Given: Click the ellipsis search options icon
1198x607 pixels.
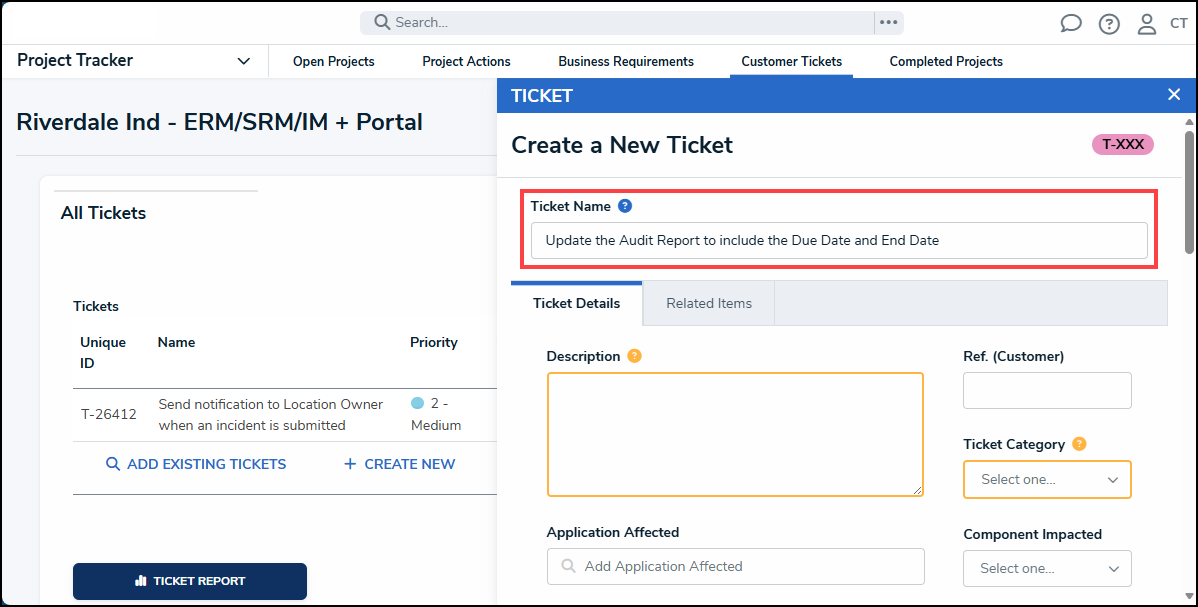Looking at the screenshot, I should point(888,21).
